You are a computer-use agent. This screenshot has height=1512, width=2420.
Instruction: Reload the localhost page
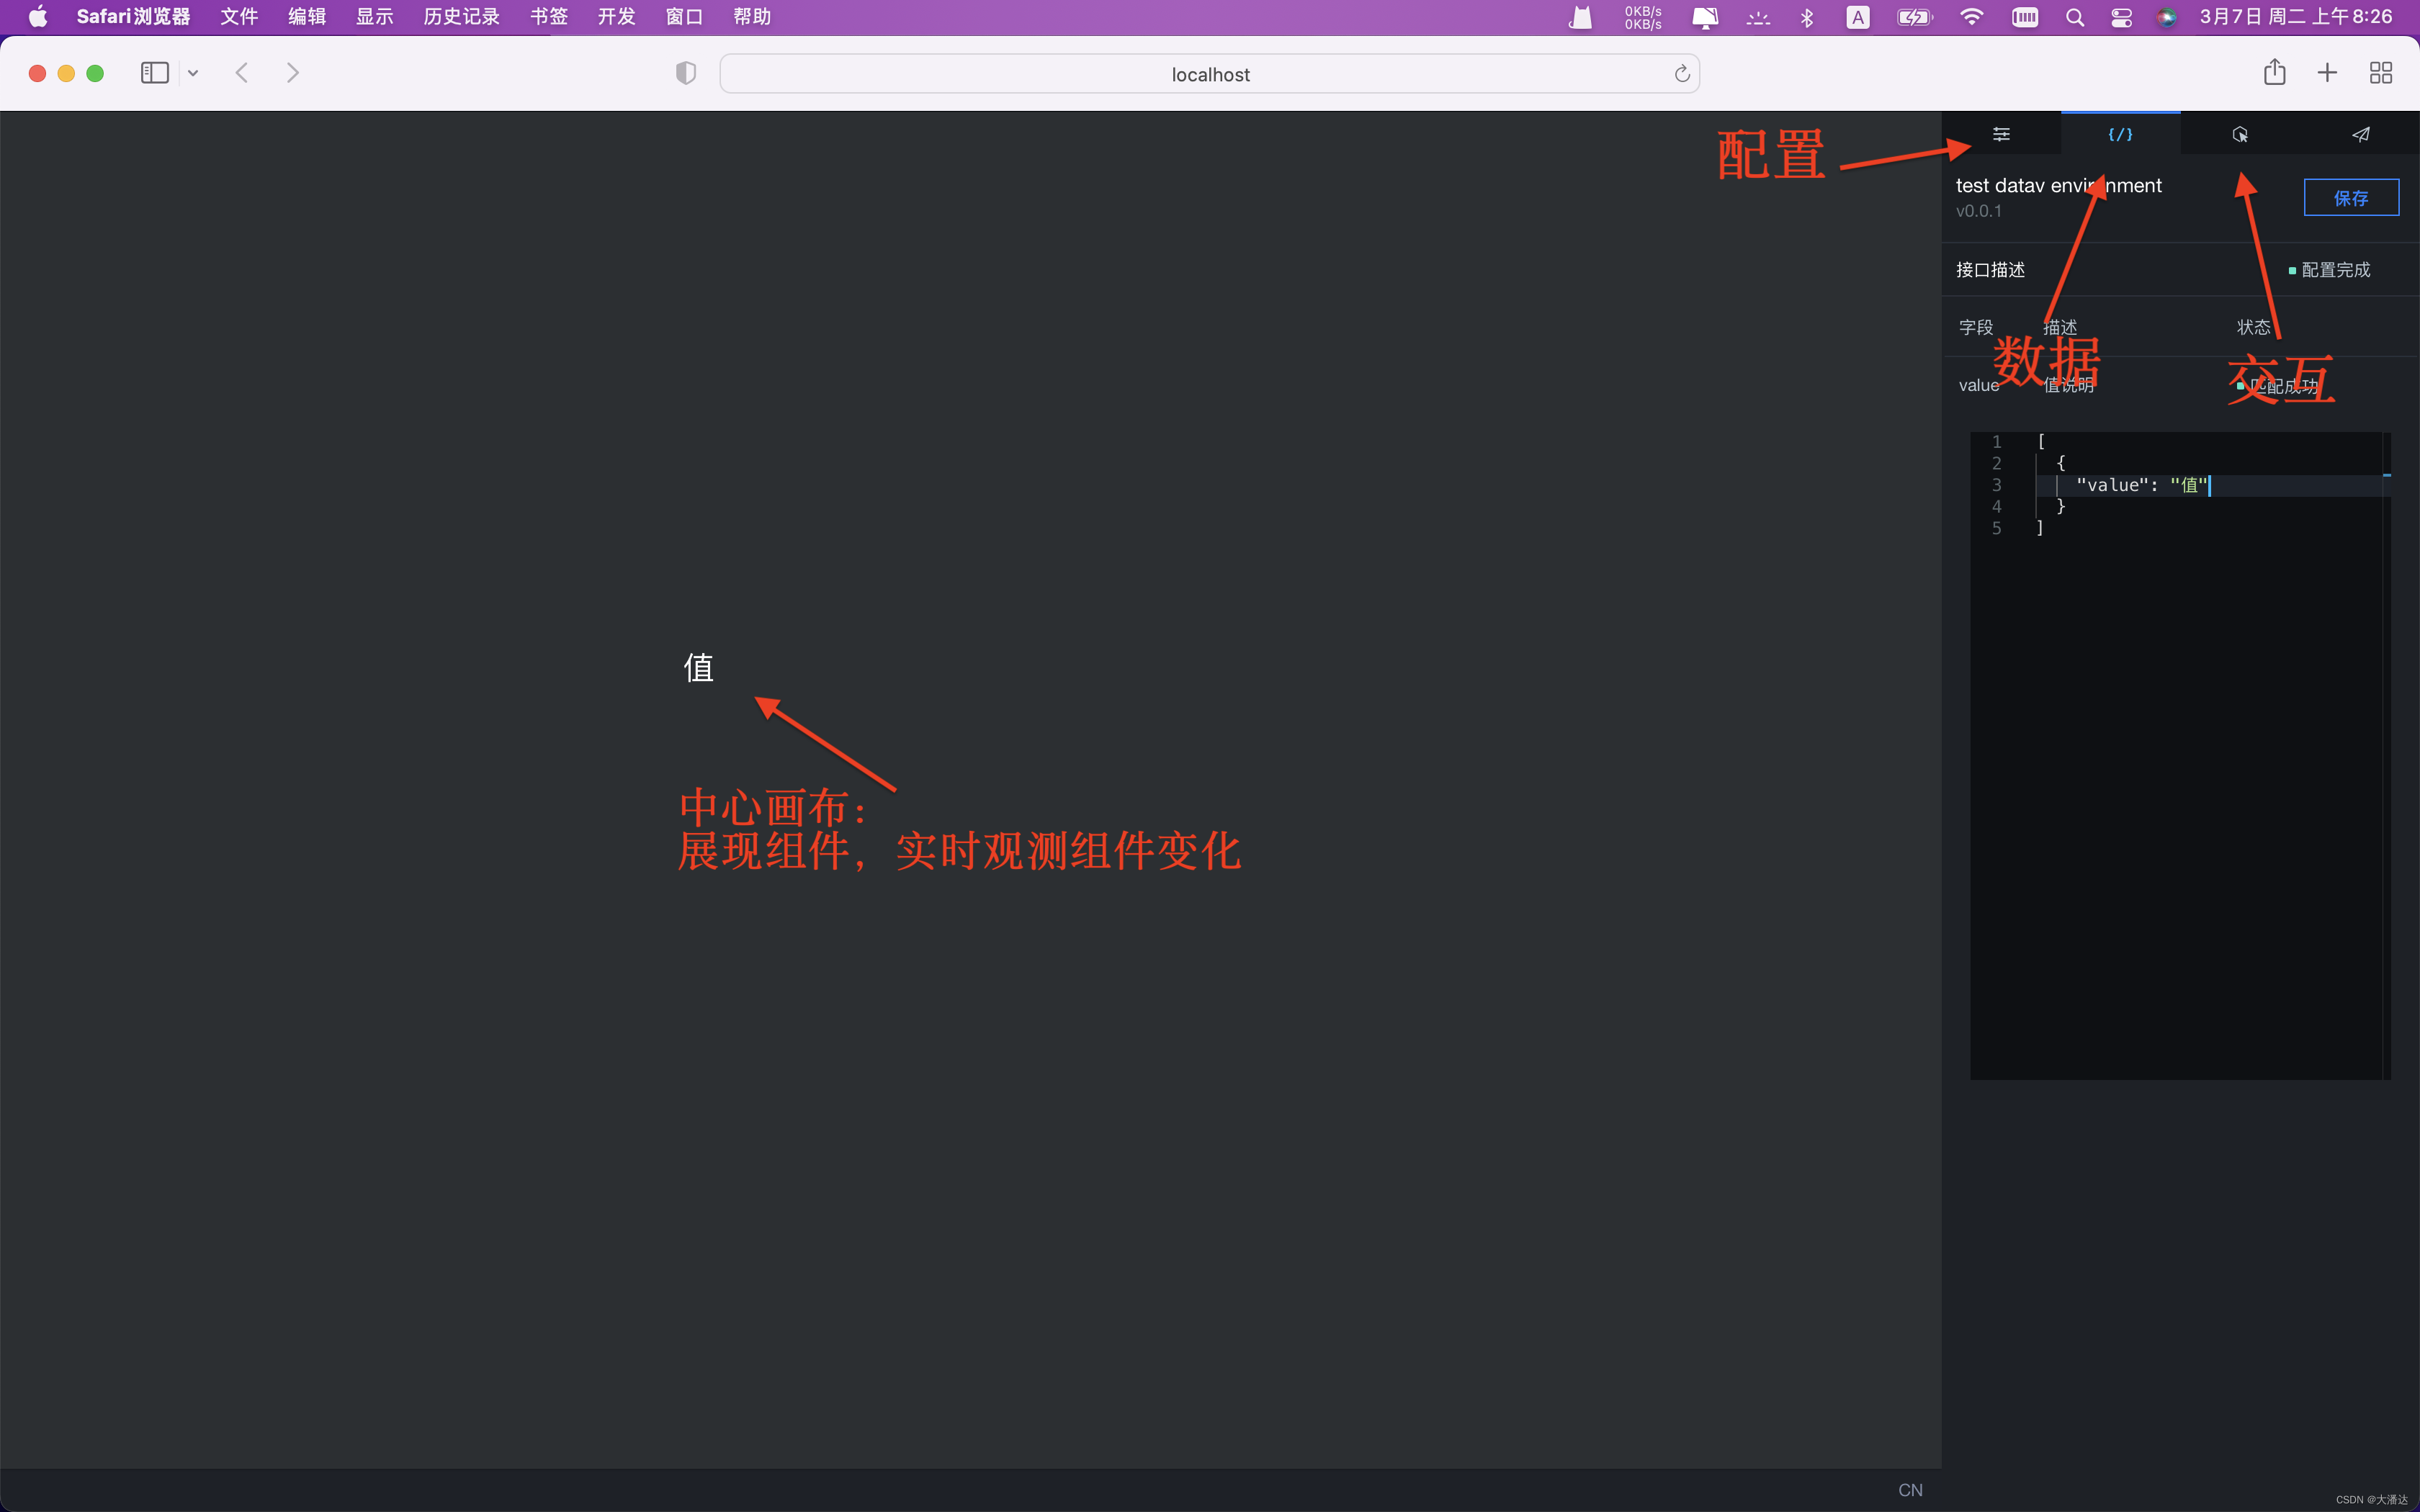1682,74
